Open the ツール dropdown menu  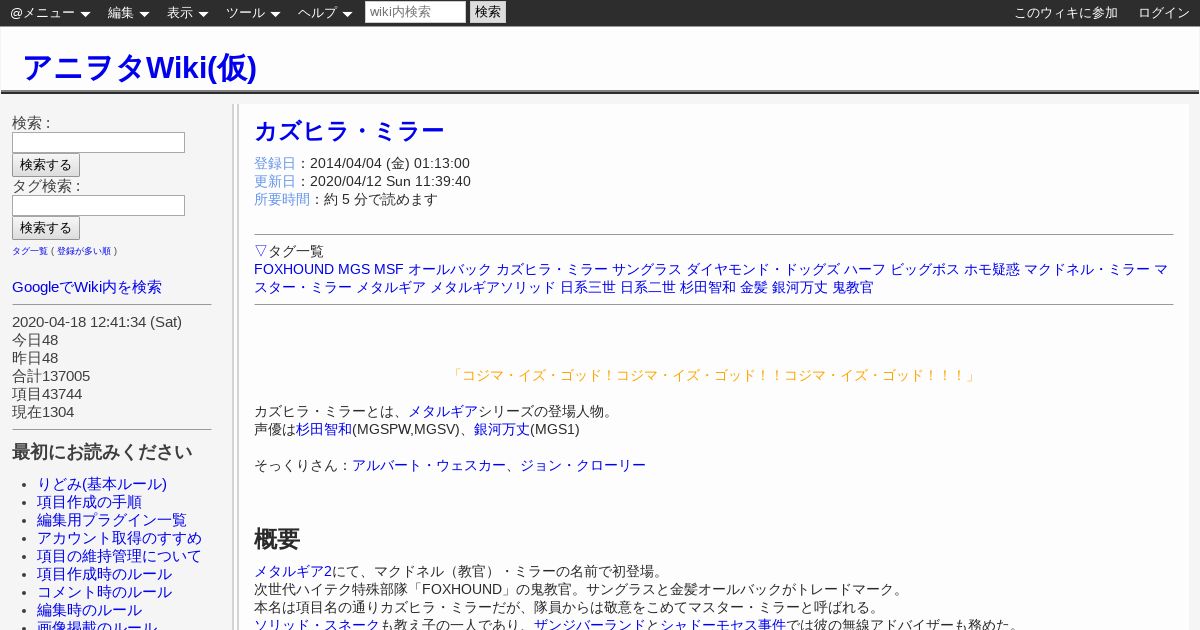(253, 13)
